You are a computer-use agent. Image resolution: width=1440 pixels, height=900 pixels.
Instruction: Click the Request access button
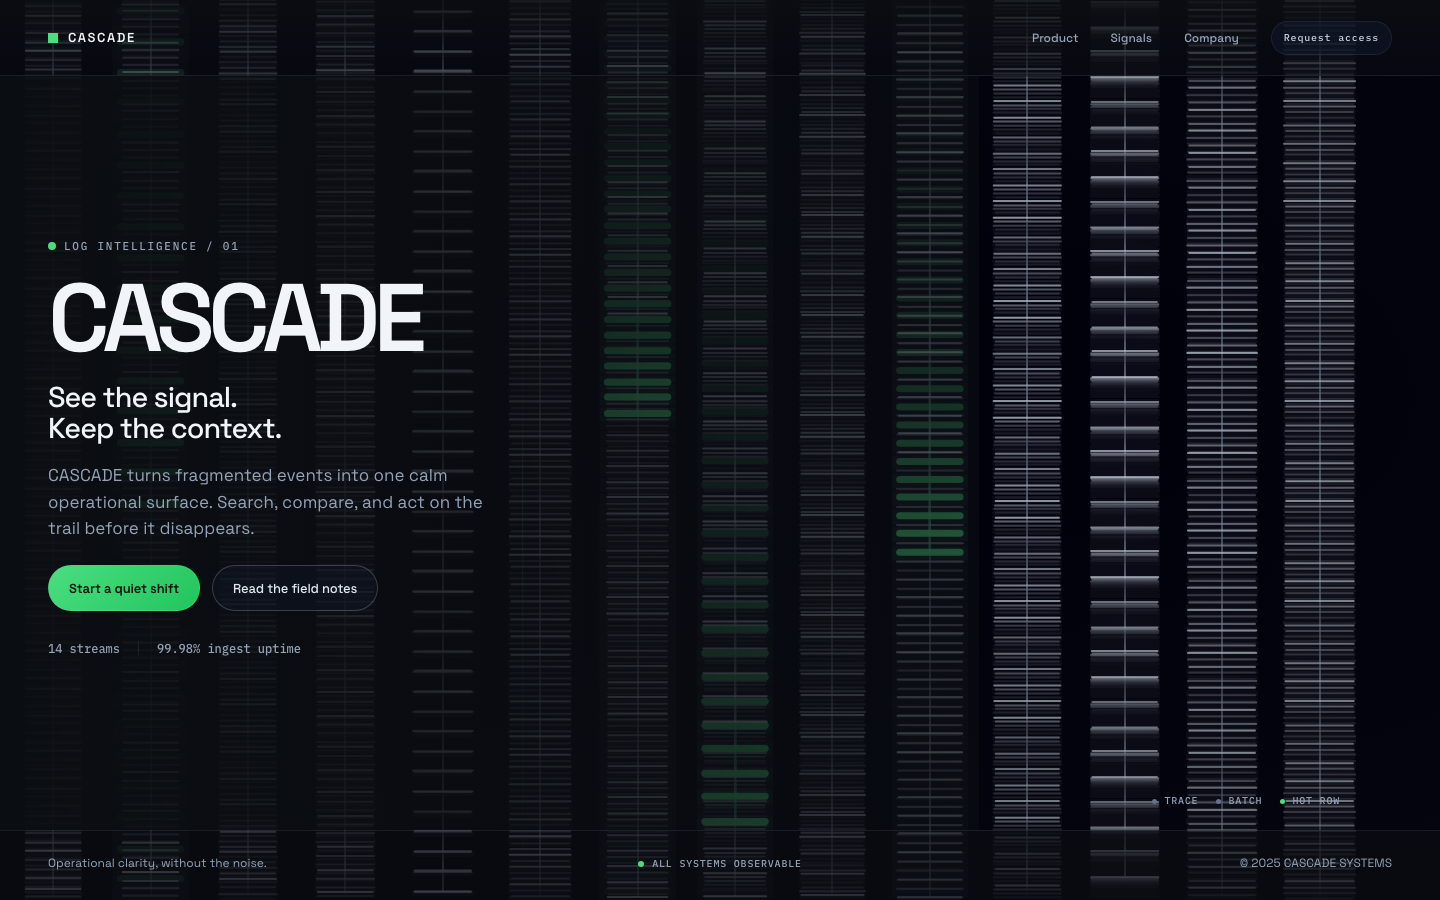[1331, 38]
